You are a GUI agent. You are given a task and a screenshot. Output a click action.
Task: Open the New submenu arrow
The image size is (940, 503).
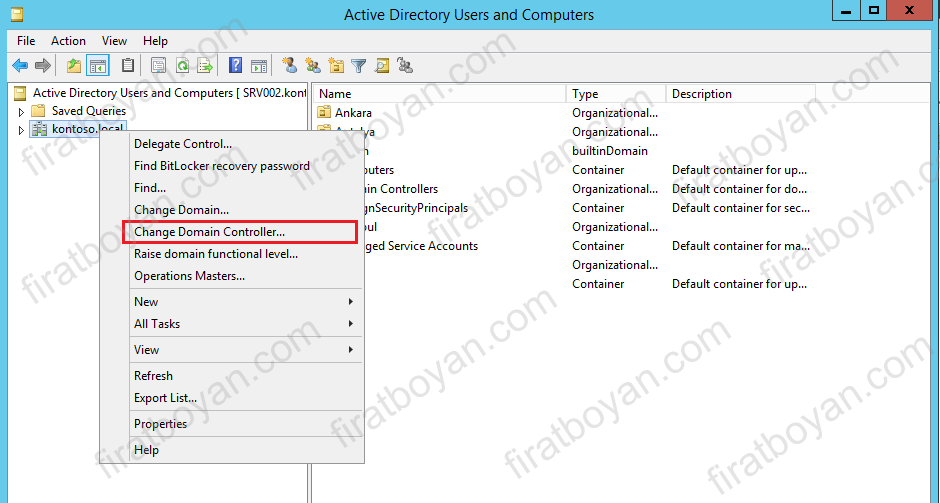(x=351, y=302)
